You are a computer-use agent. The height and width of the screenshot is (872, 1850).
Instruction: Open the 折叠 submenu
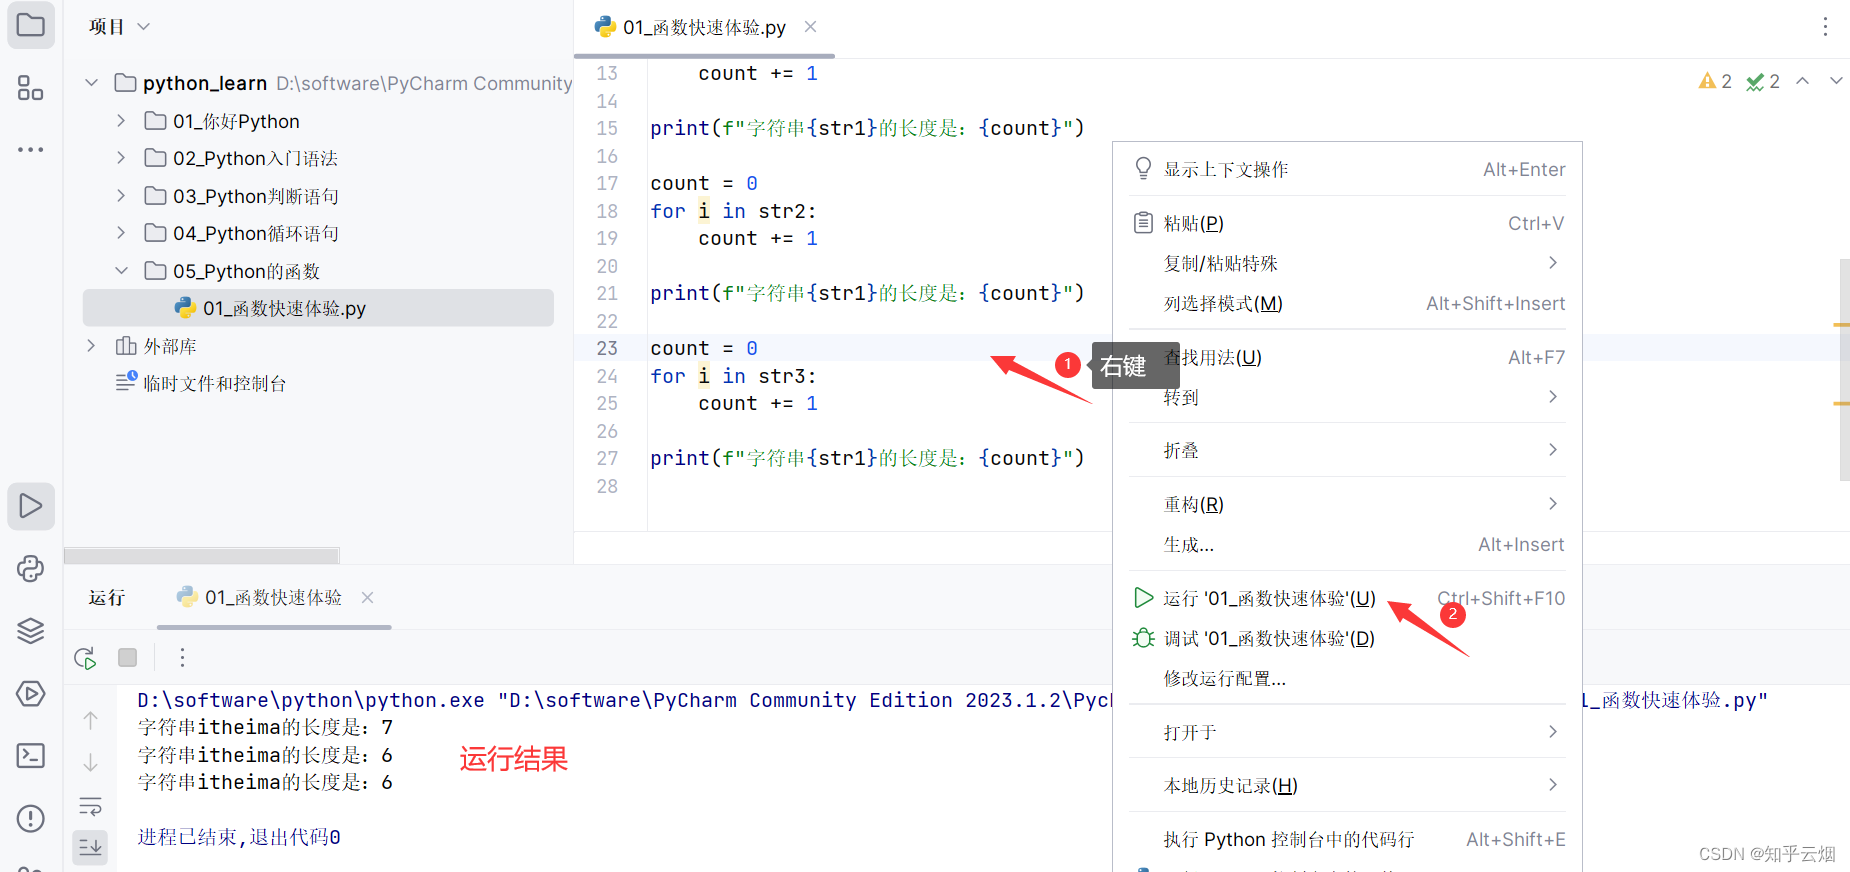click(1347, 450)
